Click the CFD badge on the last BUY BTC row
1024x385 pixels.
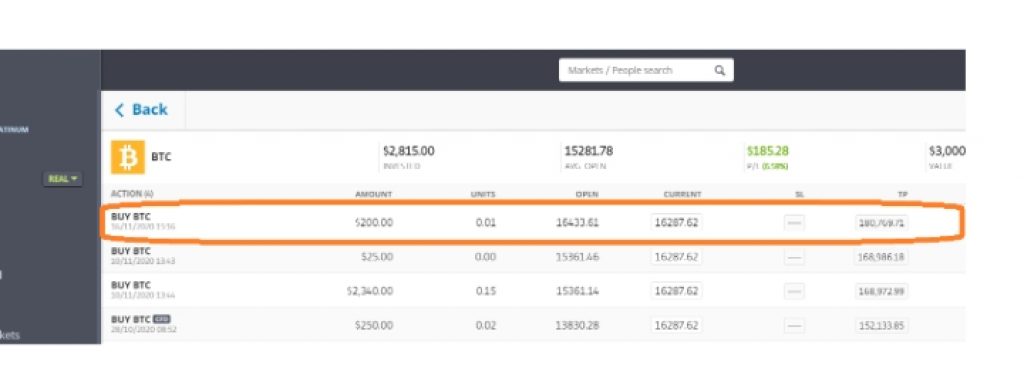161,319
